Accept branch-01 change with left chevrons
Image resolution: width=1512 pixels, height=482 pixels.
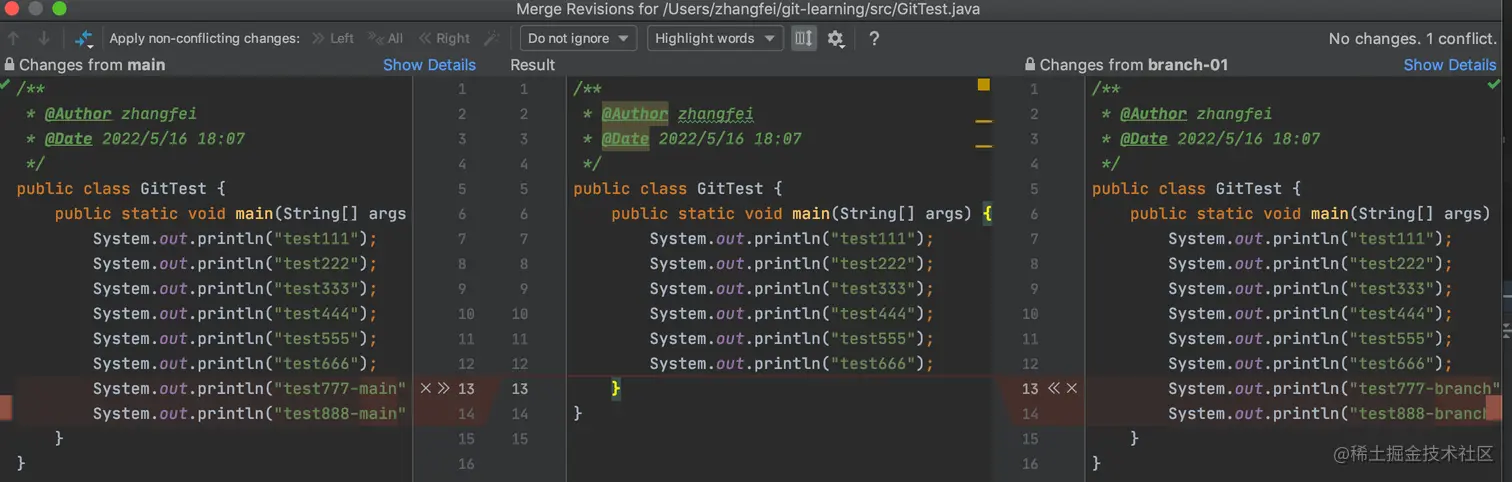[1054, 388]
